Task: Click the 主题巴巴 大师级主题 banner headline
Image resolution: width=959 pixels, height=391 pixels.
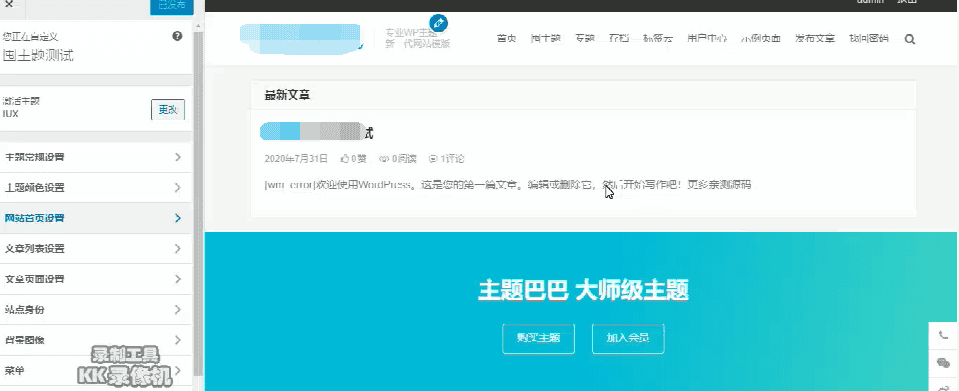Action: (583, 290)
